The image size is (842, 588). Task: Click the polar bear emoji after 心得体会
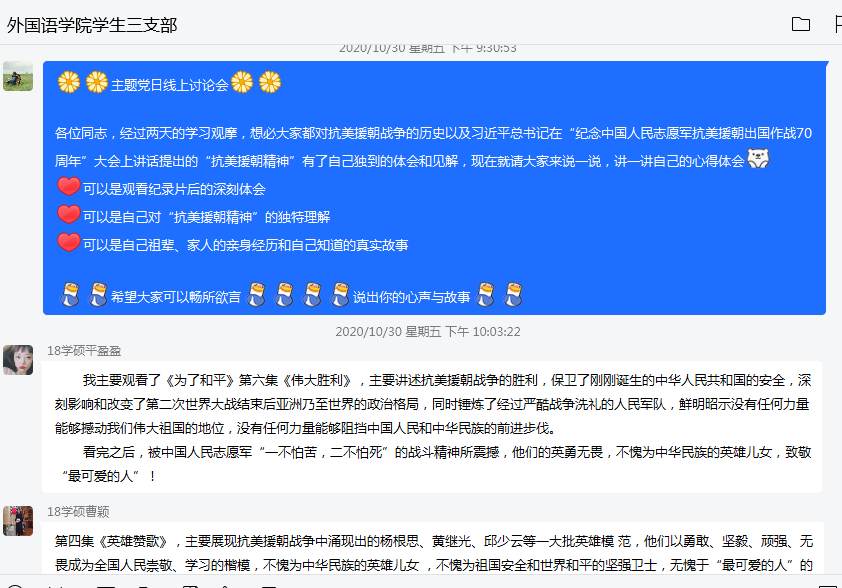[759, 159]
